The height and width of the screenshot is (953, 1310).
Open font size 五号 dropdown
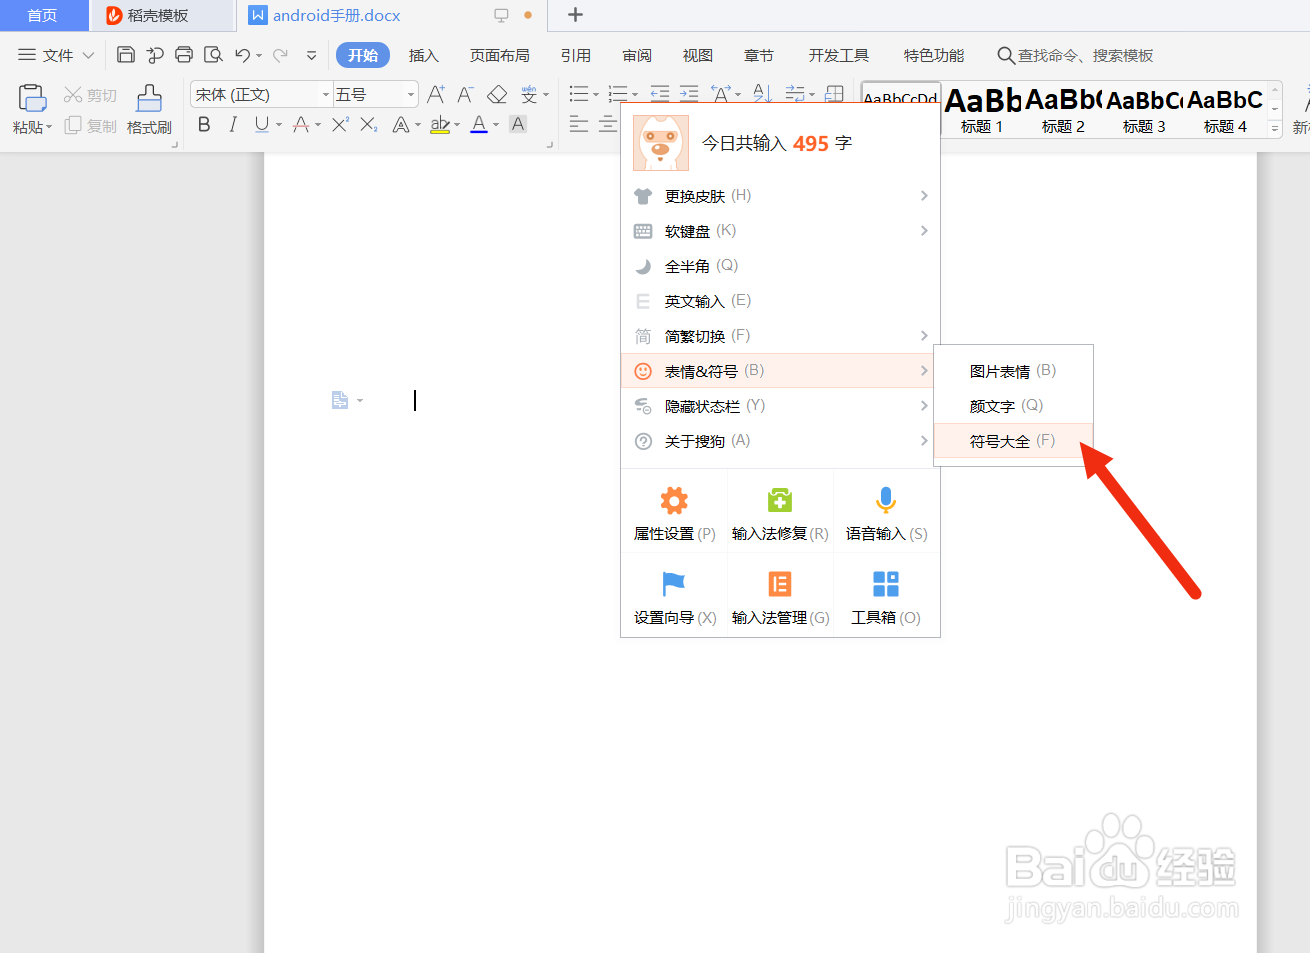(x=411, y=94)
